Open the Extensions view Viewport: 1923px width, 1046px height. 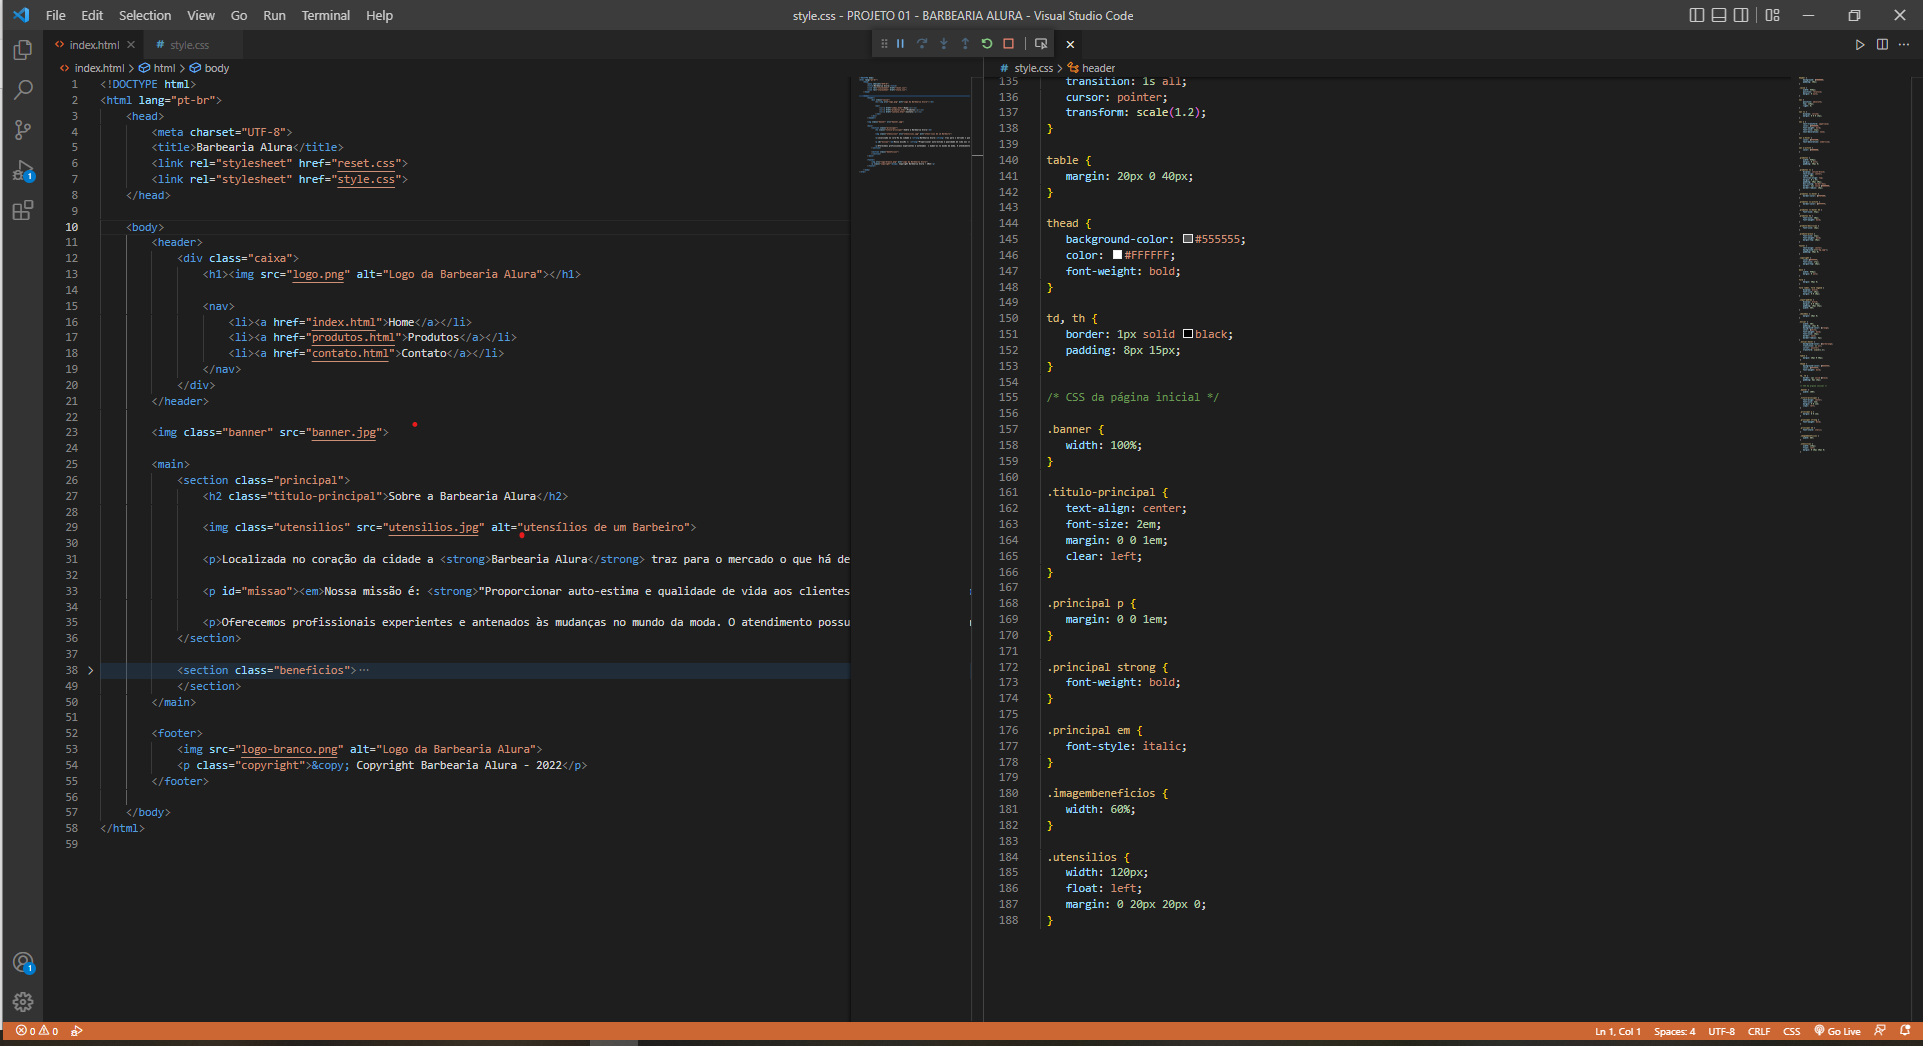[23, 211]
